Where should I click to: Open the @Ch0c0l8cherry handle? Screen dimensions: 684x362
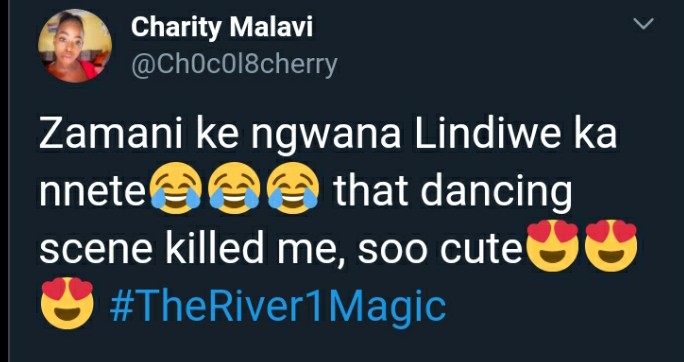coord(234,65)
